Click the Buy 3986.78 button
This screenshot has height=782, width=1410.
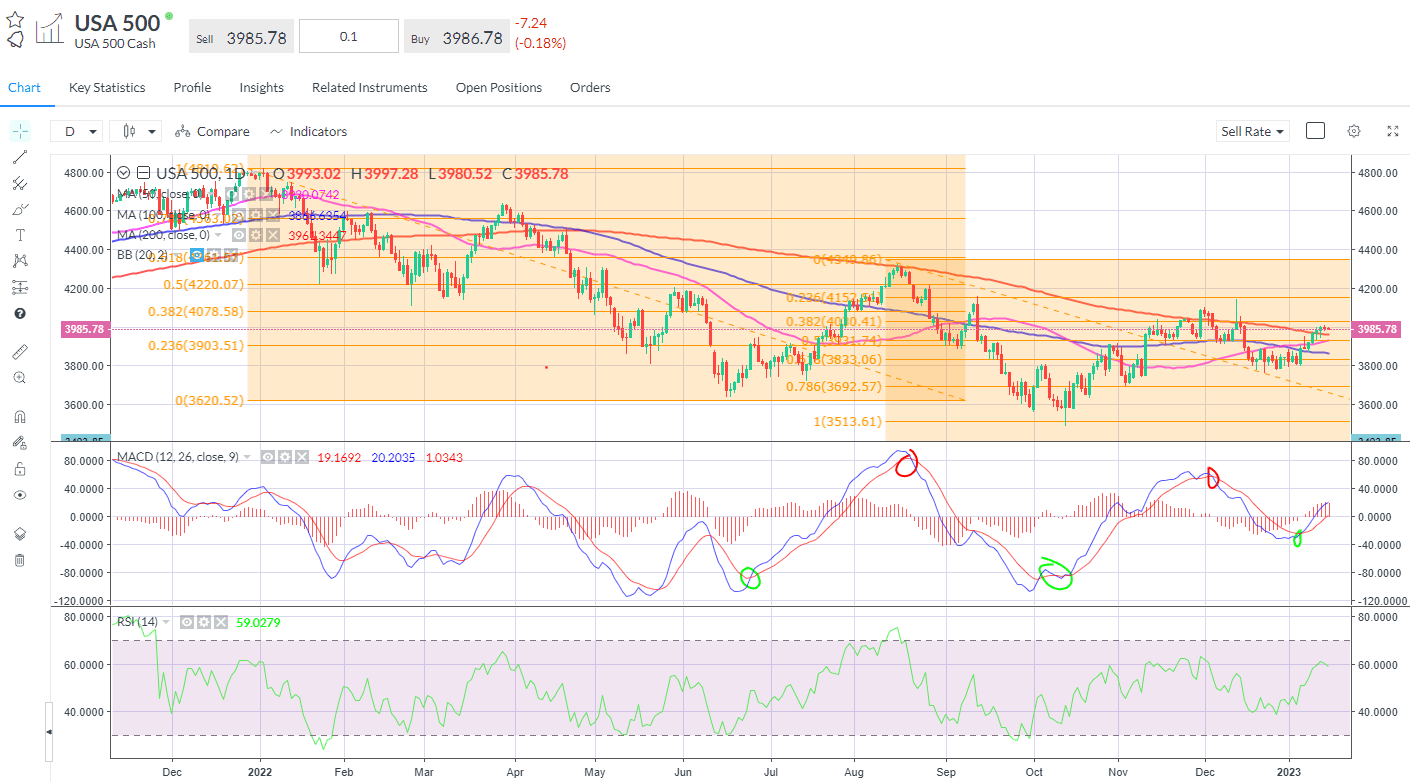(456, 37)
